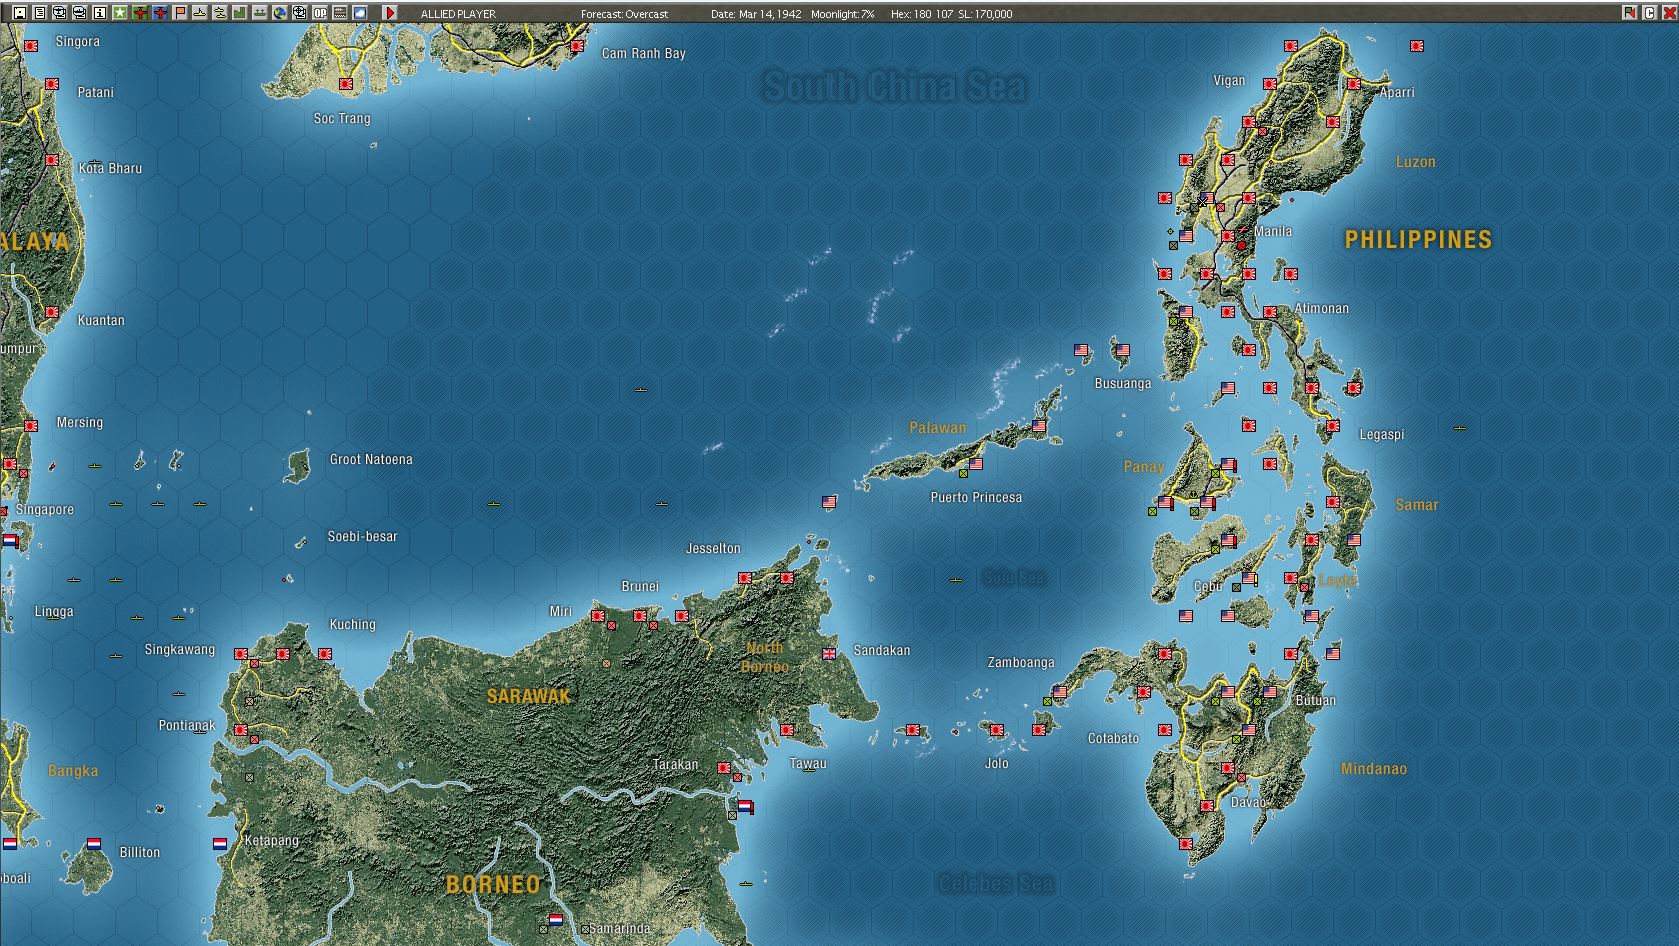Open the cloud weather toolbar icon
This screenshot has height=946, width=1679.
360,13
